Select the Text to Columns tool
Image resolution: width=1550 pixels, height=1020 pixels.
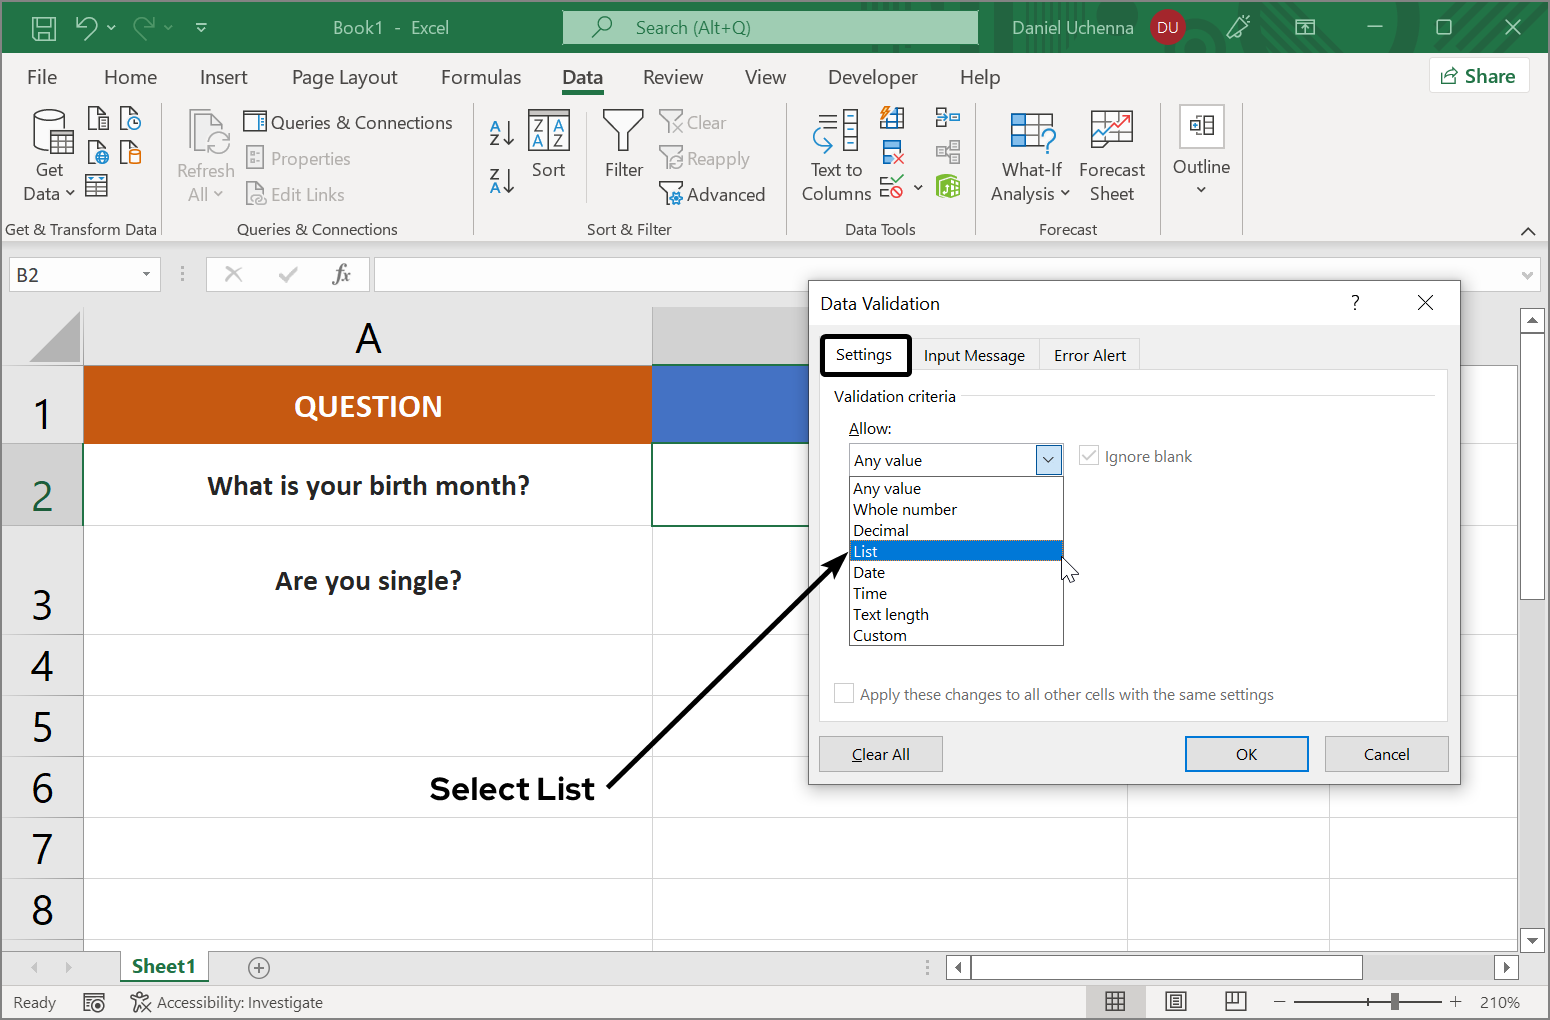click(x=836, y=153)
